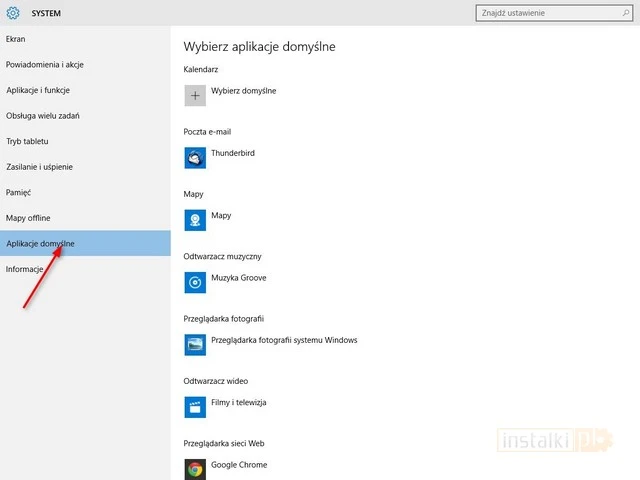
Task: Click the Settings gear icon beside SYSTEM
Action: coord(13,13)
